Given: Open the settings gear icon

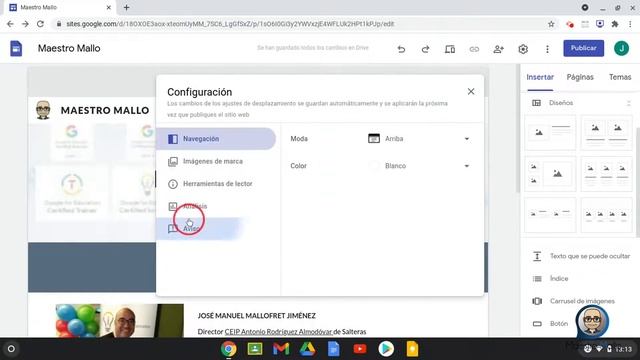Looking at the screenshot, I should [523, 49].
